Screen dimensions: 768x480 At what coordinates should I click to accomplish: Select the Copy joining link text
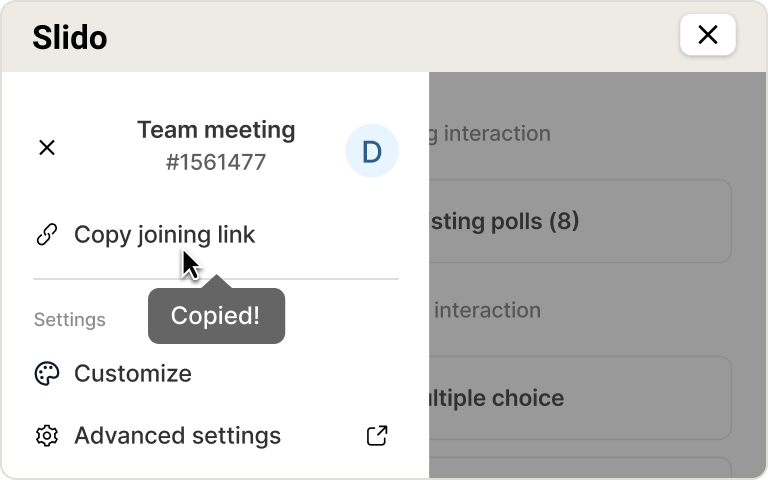point(165,235)
